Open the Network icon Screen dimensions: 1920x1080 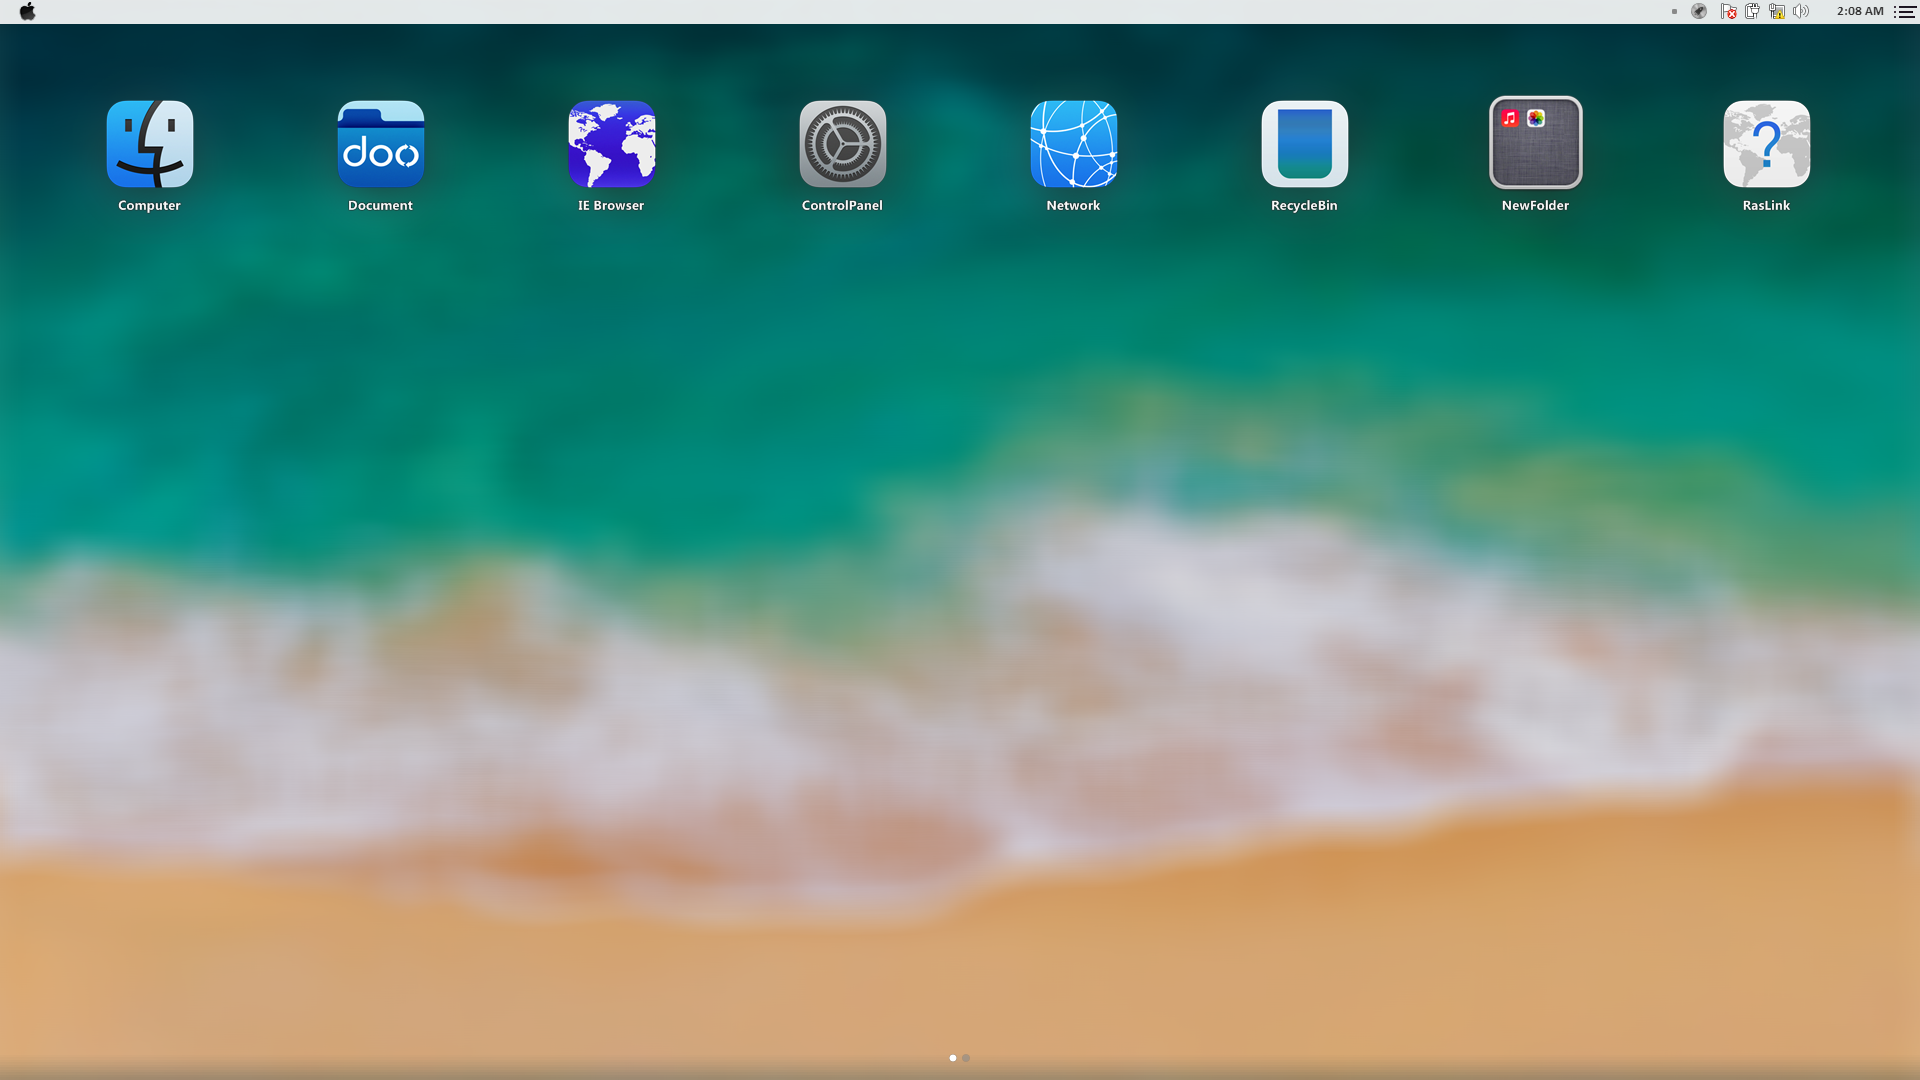pos(1074,144)
